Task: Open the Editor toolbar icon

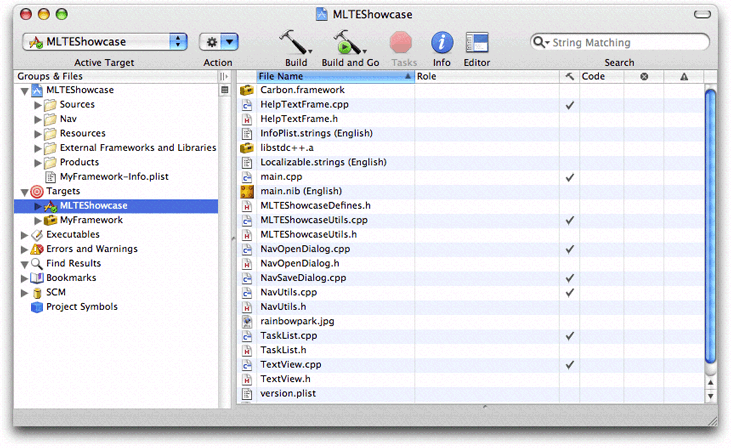Action: tap(477, 42)
